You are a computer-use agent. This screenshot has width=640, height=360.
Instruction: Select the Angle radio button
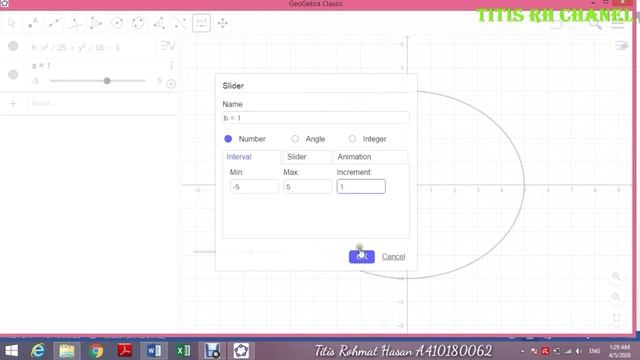click(x=295, y=139)
